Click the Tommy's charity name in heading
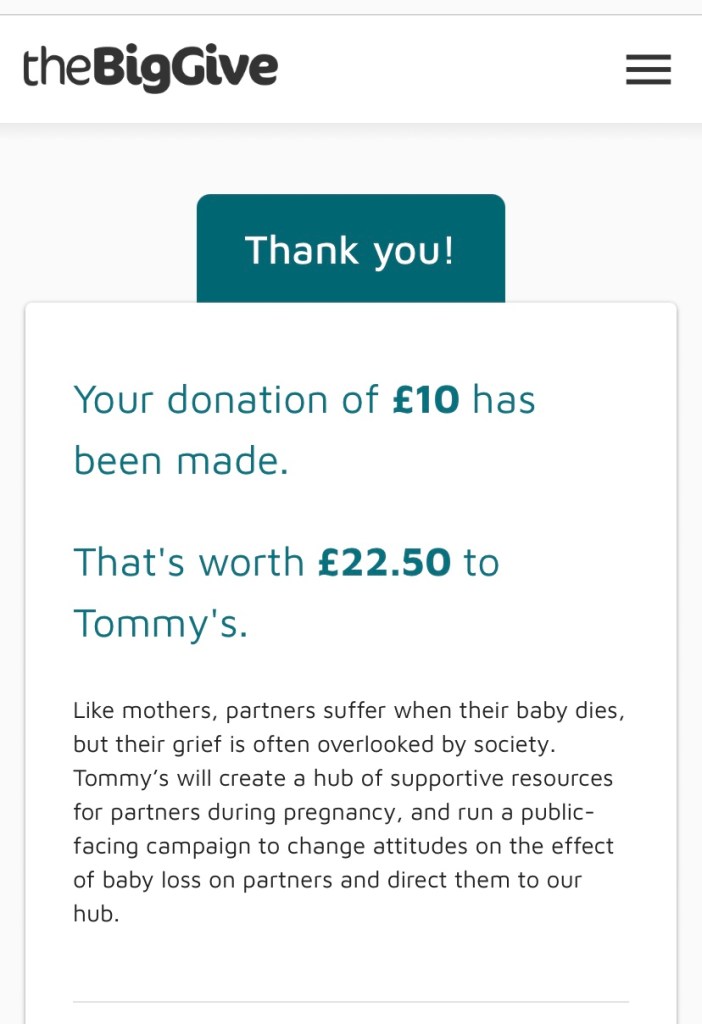 click(160, 623)
